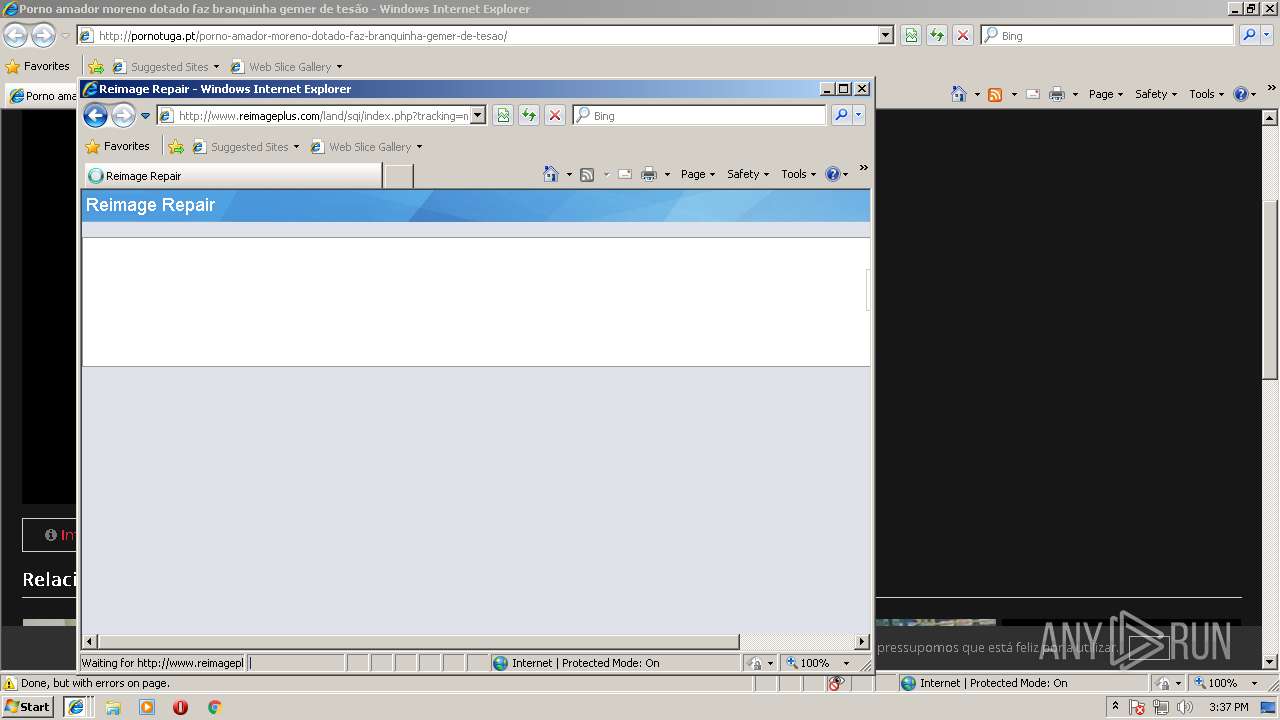Open Web Slice Gallery in main IE window
1280x720 pixels.
(286, 67)
